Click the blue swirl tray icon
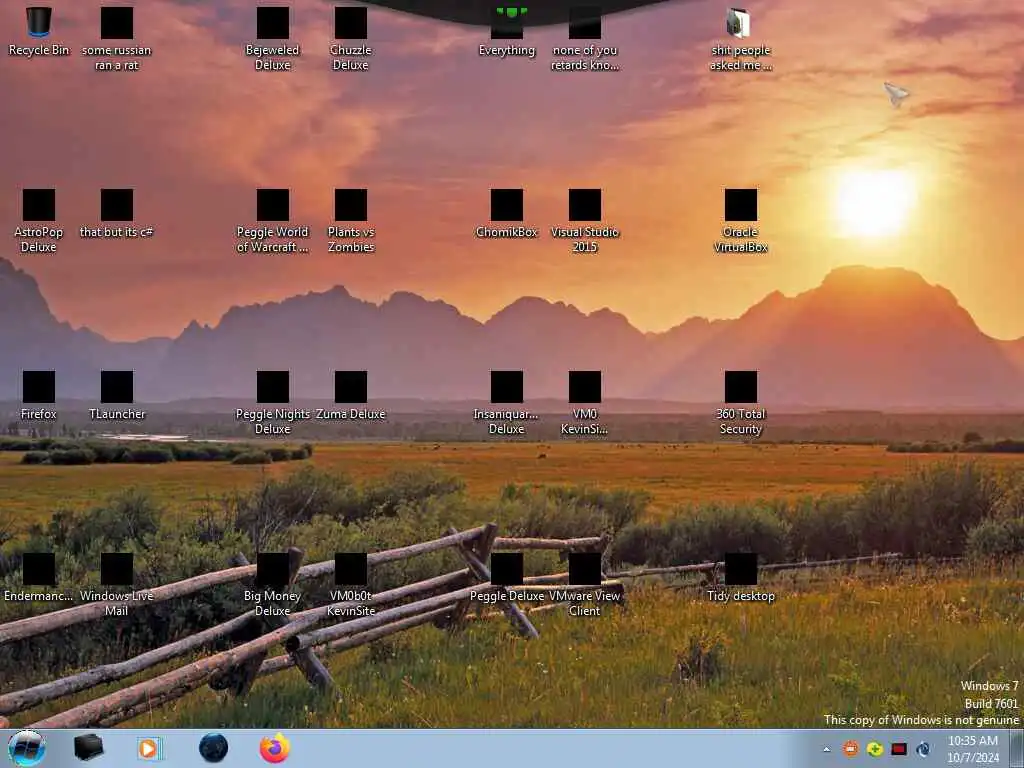Screen dimensions: 1024x768 [x=923, y=749]
